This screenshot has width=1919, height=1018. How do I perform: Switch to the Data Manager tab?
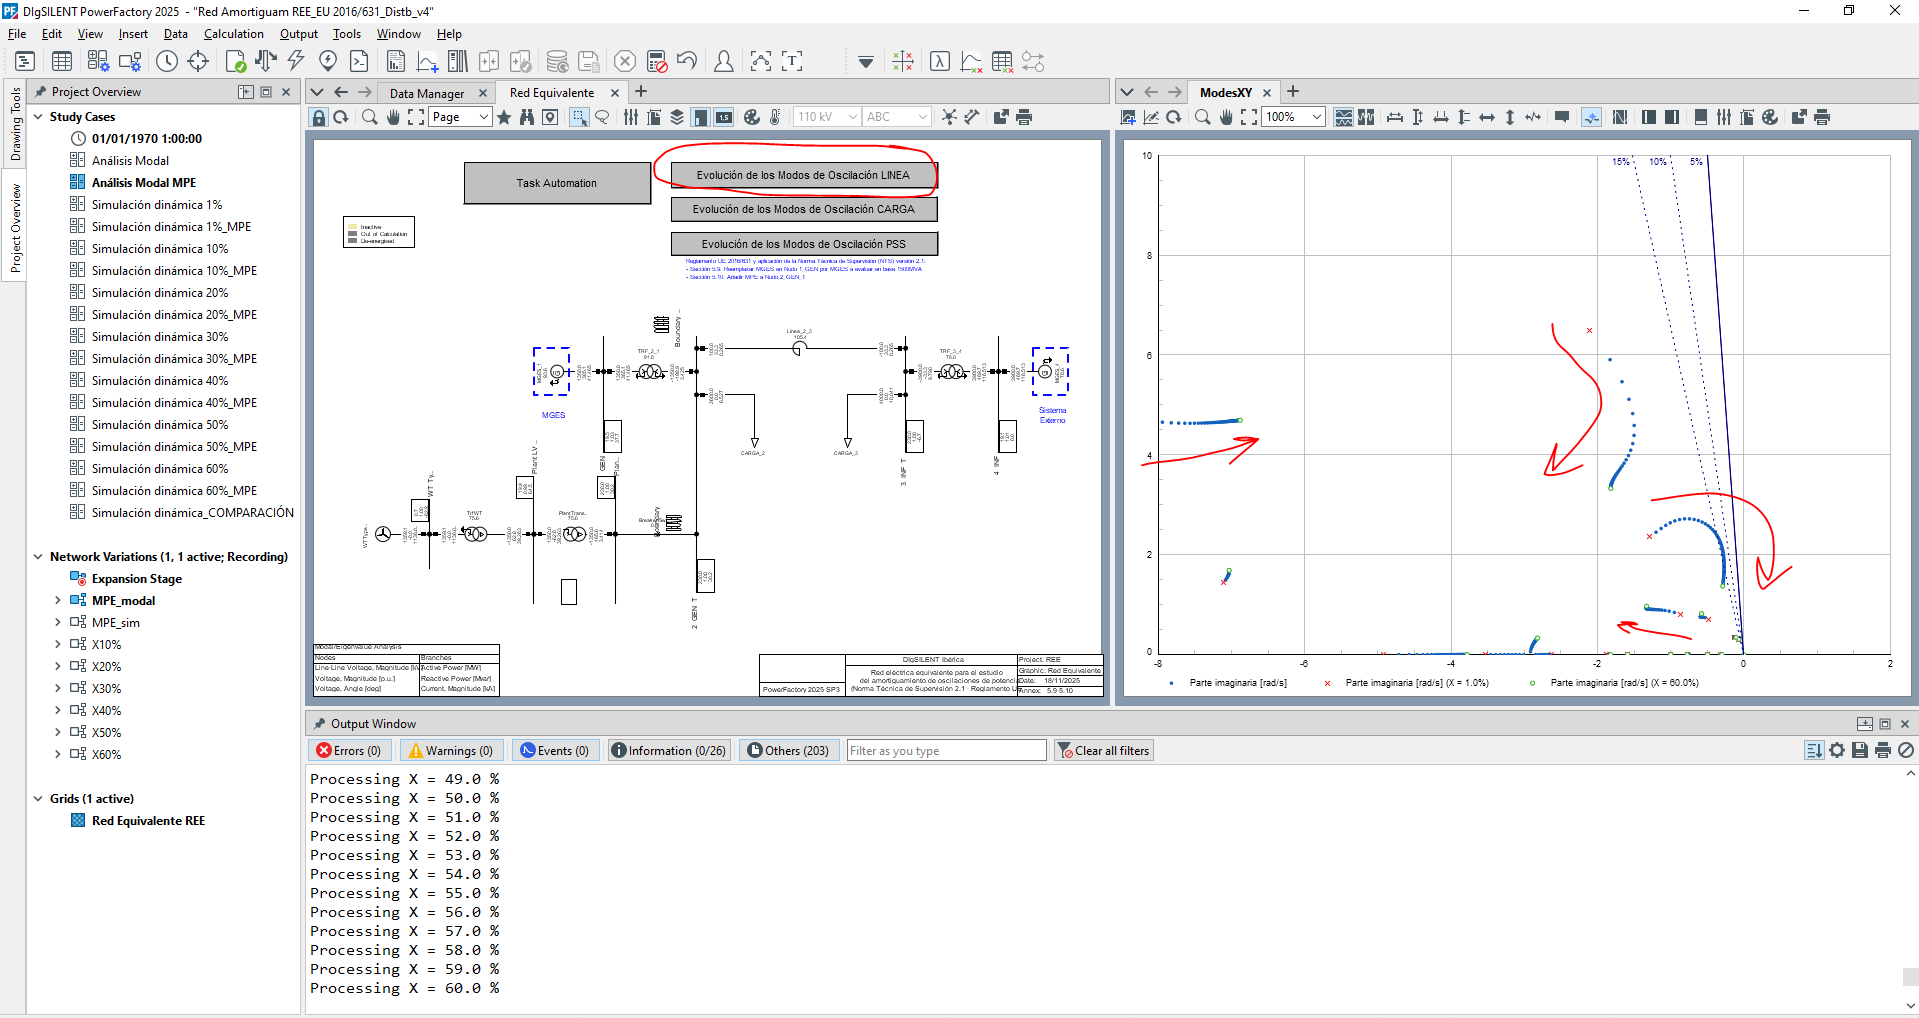(427, 93)
